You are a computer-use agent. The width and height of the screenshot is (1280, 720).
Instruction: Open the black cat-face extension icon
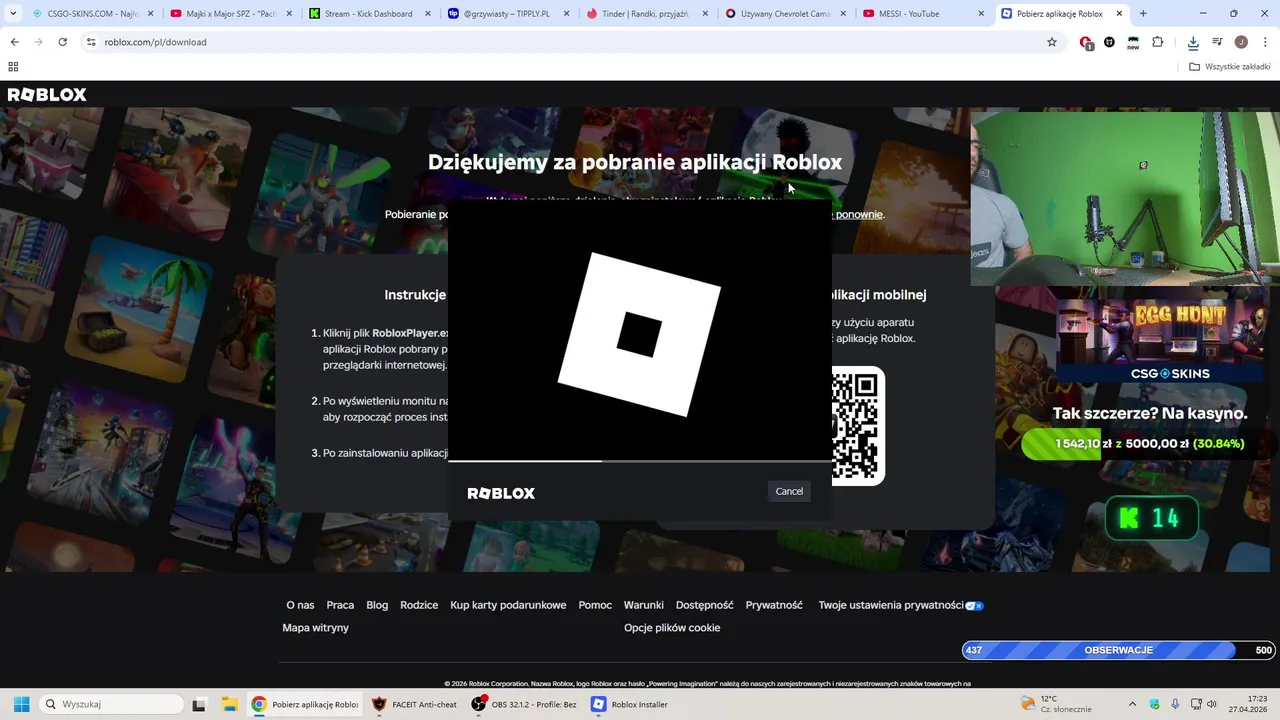[x=1109, y=42]
